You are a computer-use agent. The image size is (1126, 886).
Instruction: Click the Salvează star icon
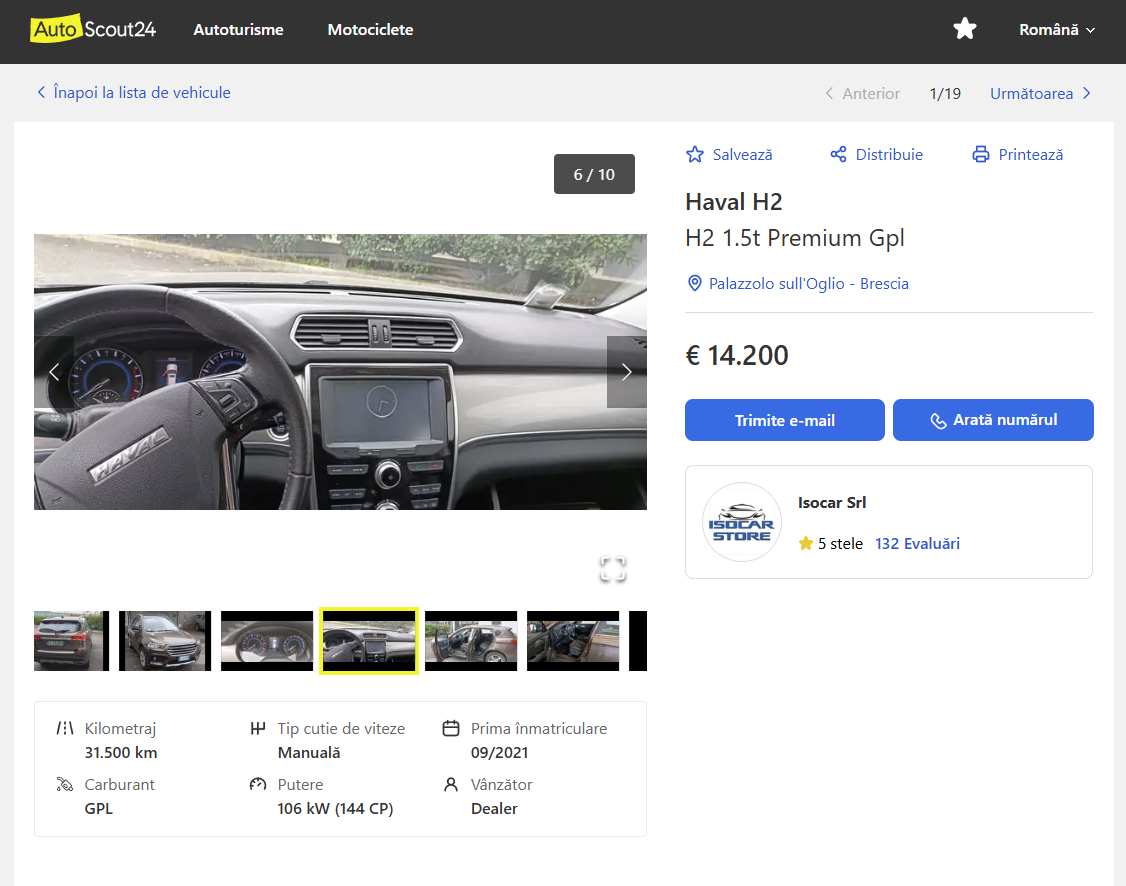(x=694, y=154)
